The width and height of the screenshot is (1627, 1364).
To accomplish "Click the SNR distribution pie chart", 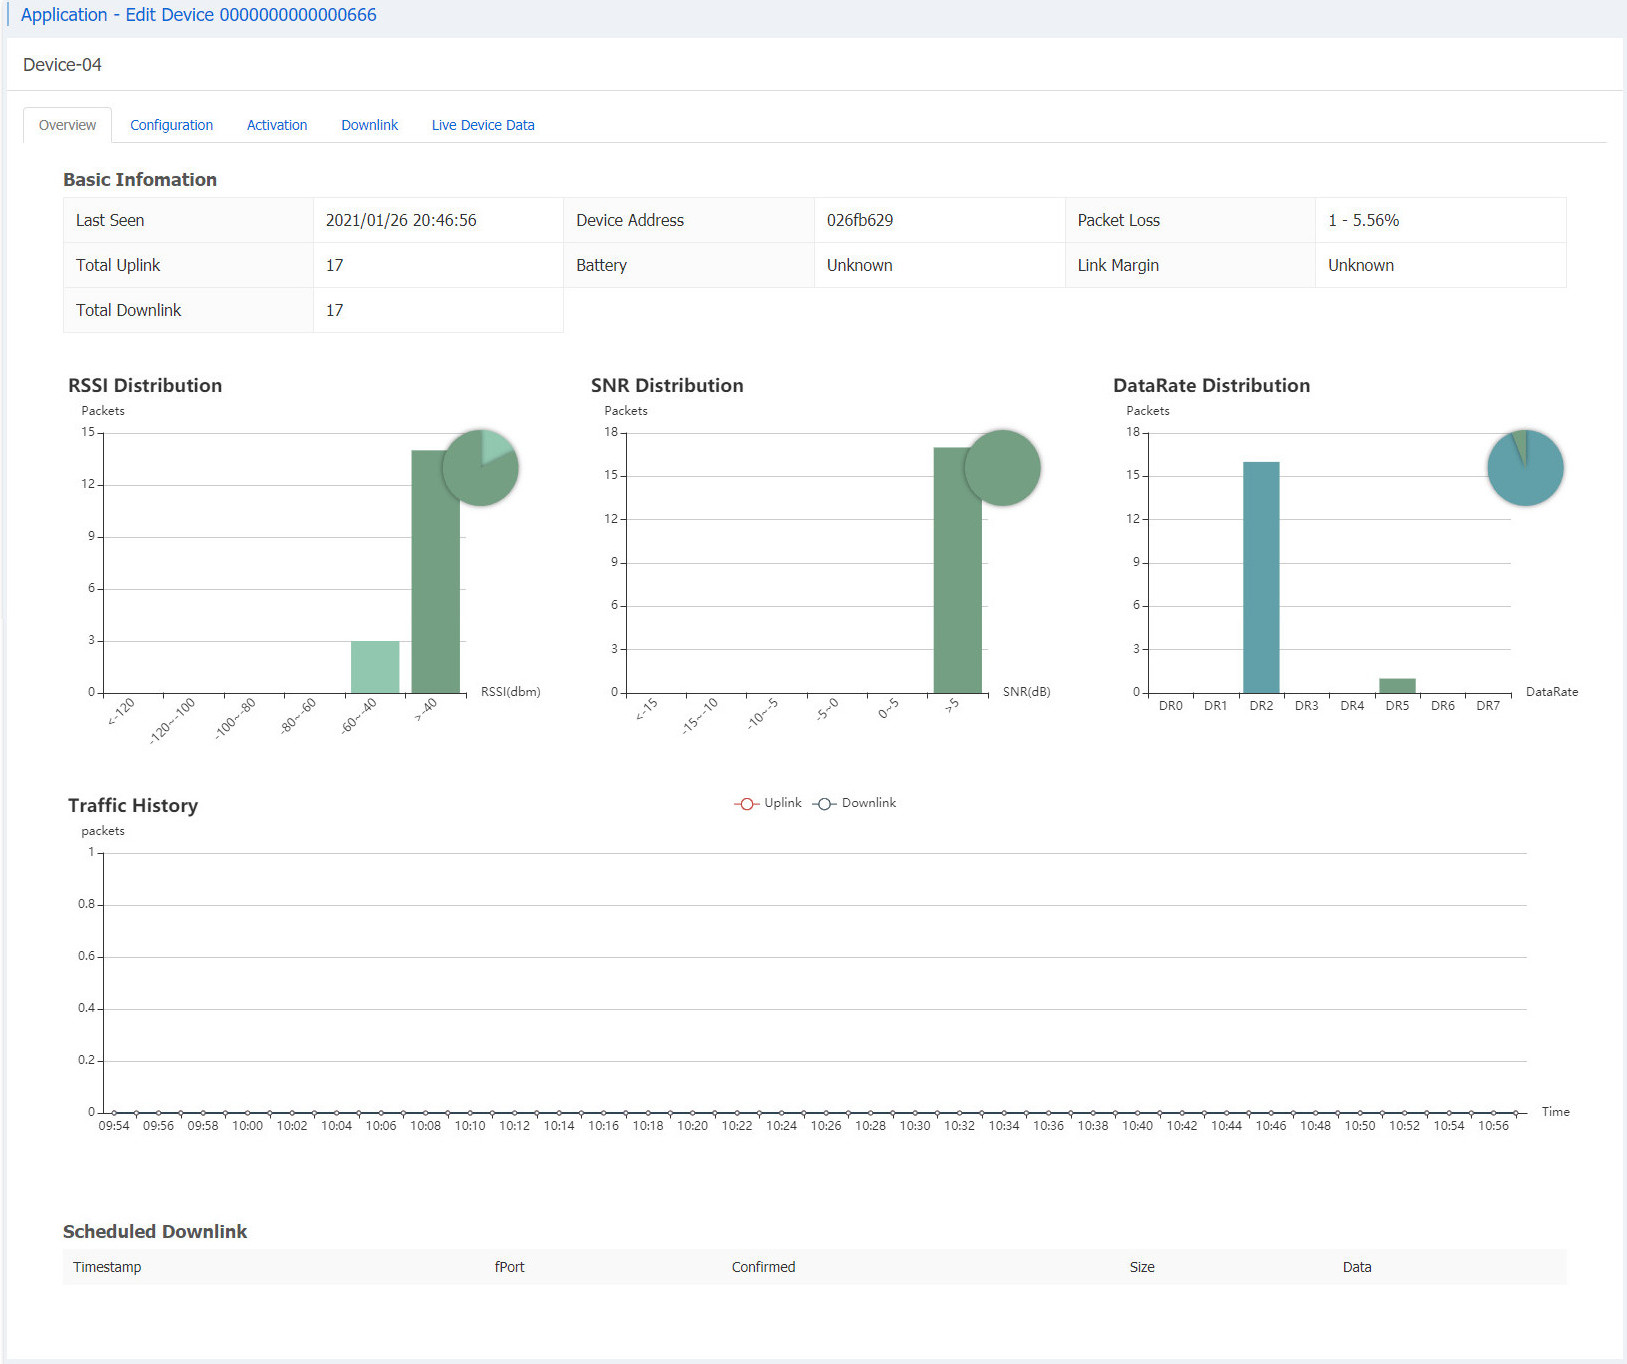I will 1002,467.
